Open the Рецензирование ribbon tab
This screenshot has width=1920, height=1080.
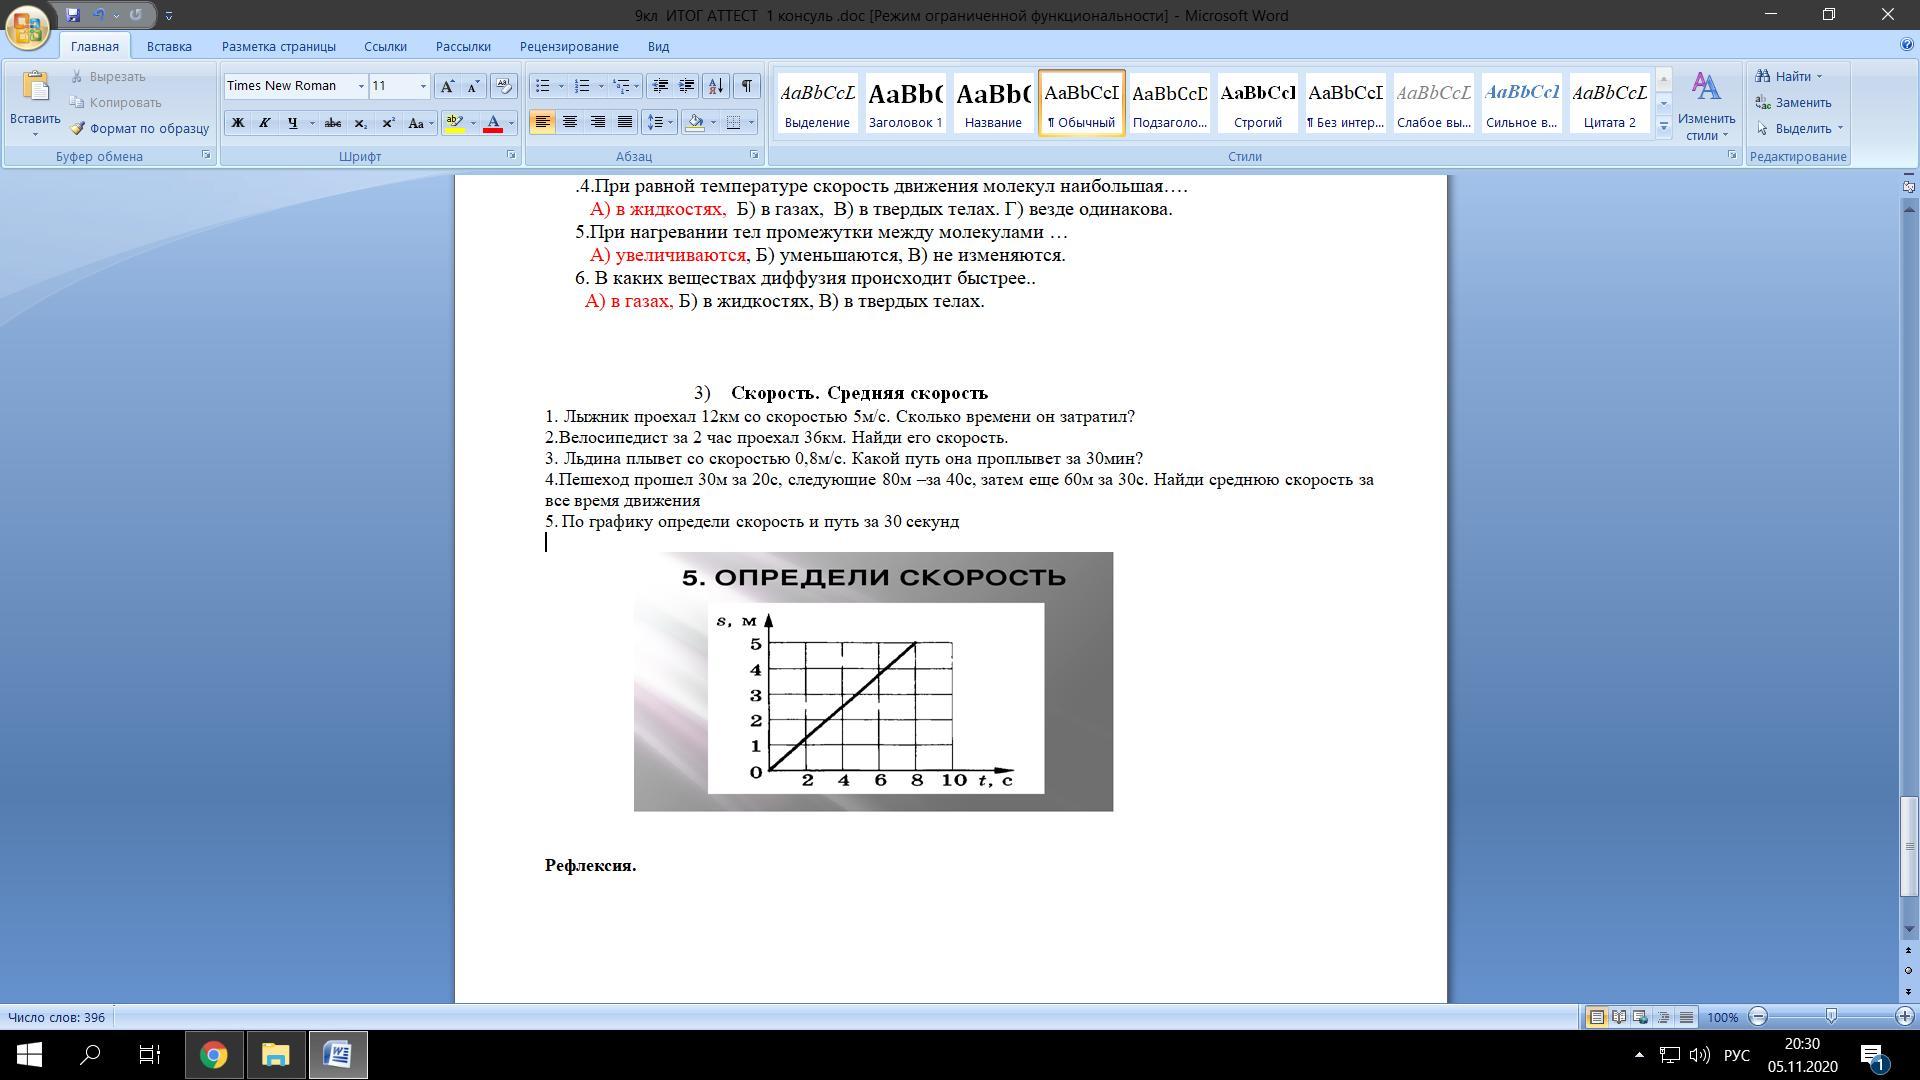pyautogui.click(x=568, y=46)
